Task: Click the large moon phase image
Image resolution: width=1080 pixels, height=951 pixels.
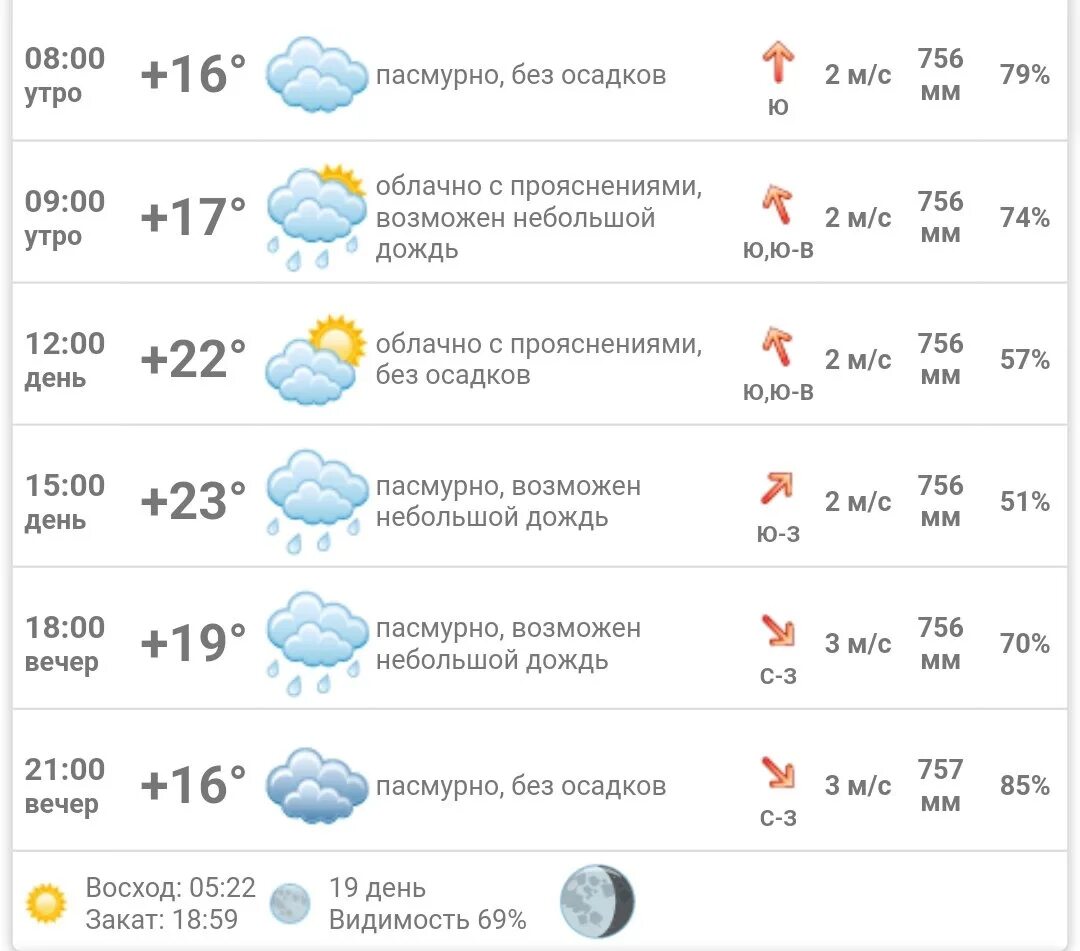Action: pyautogui.click(x=597, y=901)
